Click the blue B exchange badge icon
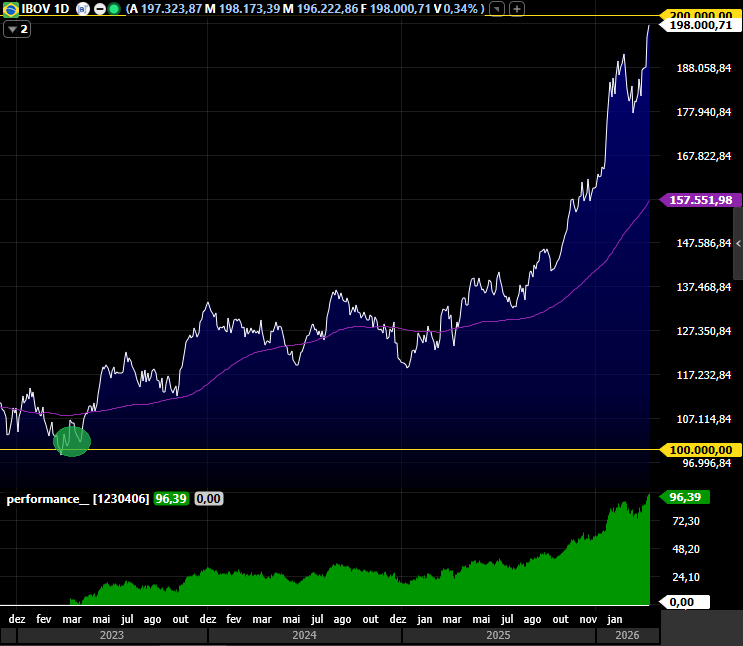 (x=83, y=9)
